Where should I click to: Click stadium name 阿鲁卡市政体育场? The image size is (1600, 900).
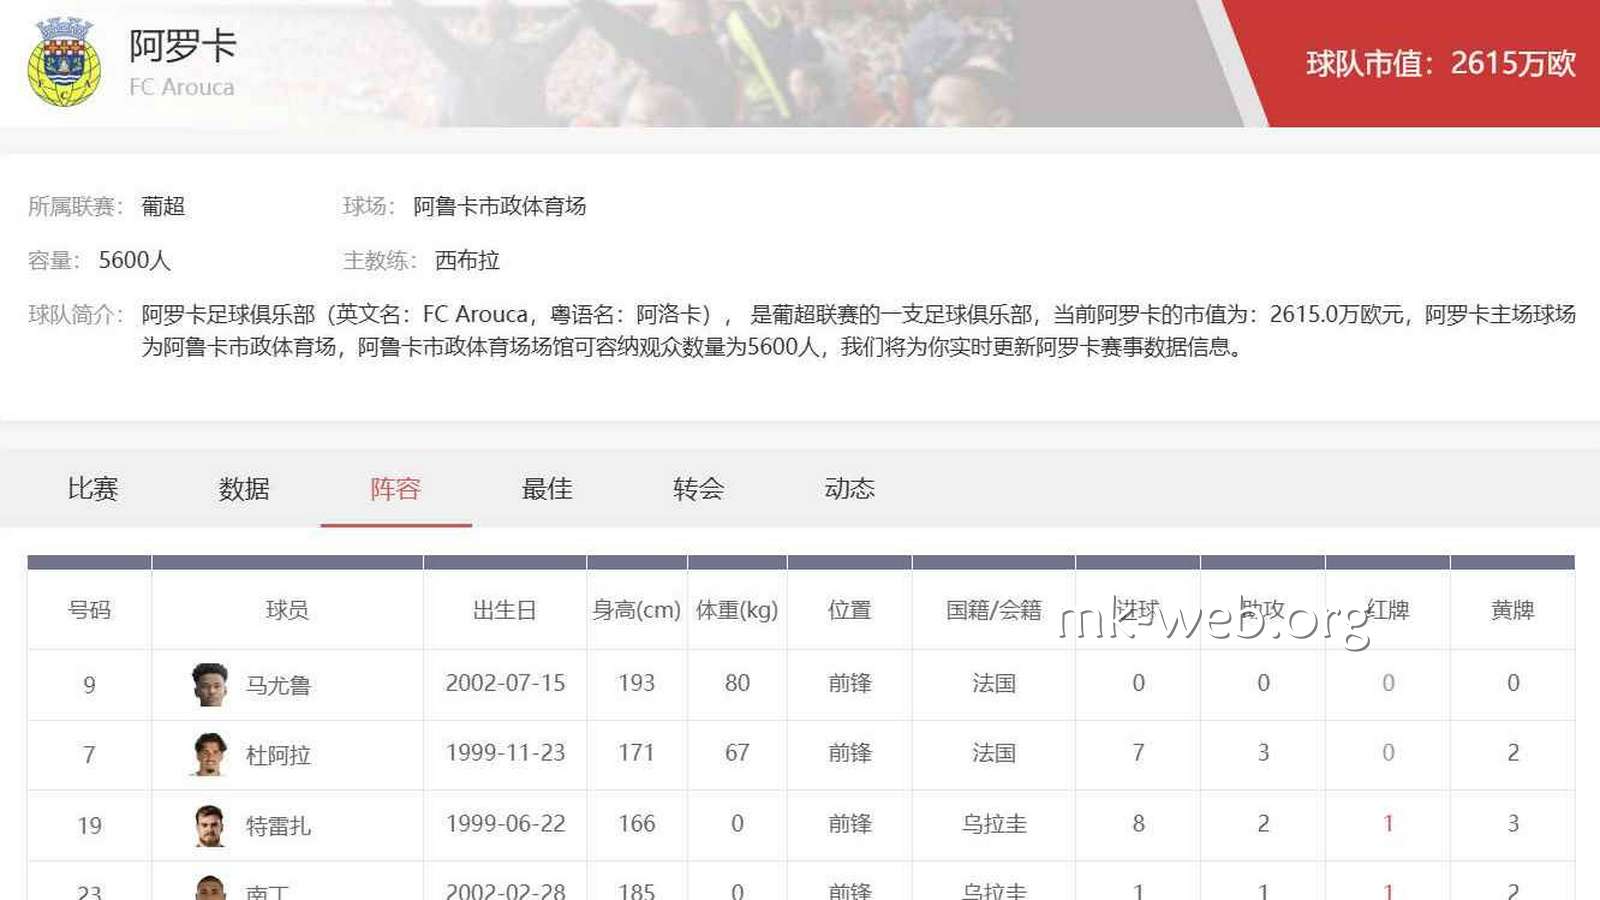pos(499,206)
